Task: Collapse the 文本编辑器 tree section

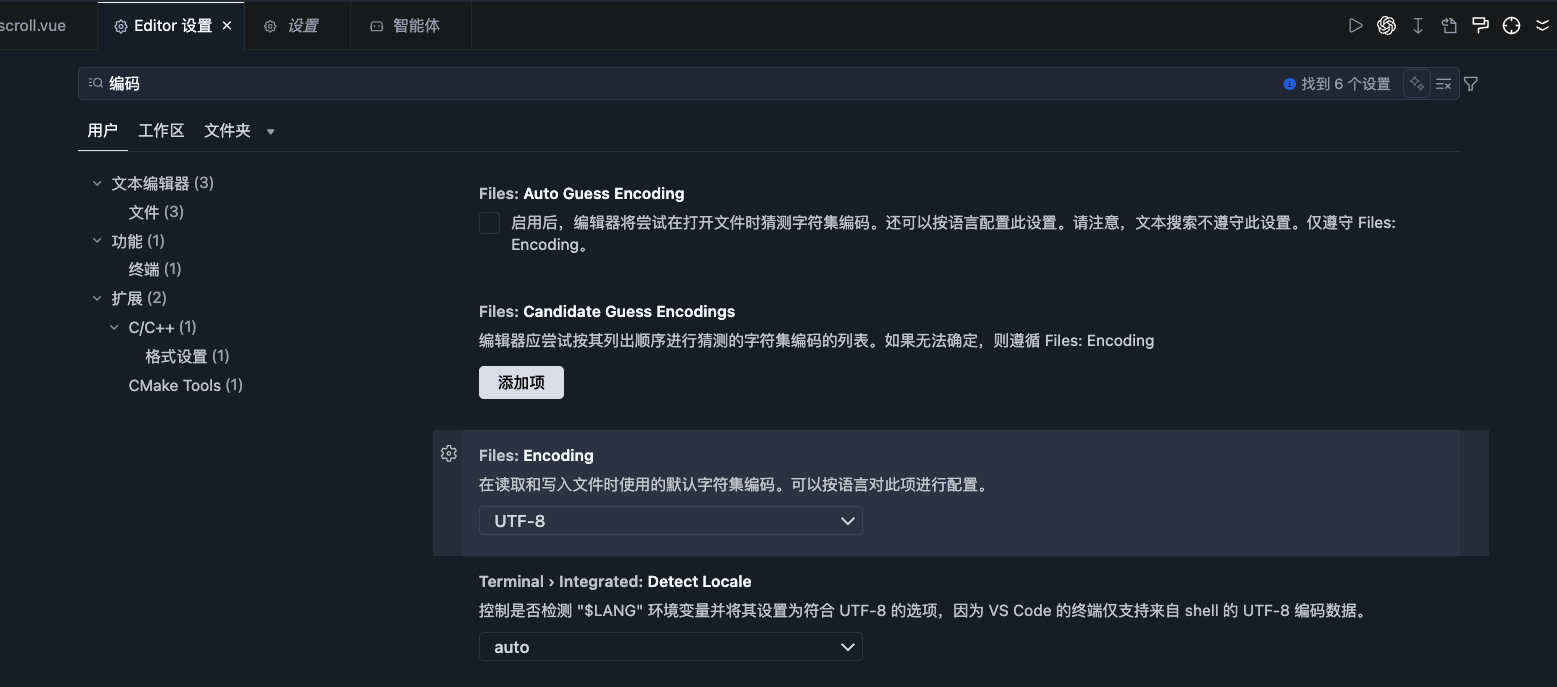Action: (x=97, y=183)
